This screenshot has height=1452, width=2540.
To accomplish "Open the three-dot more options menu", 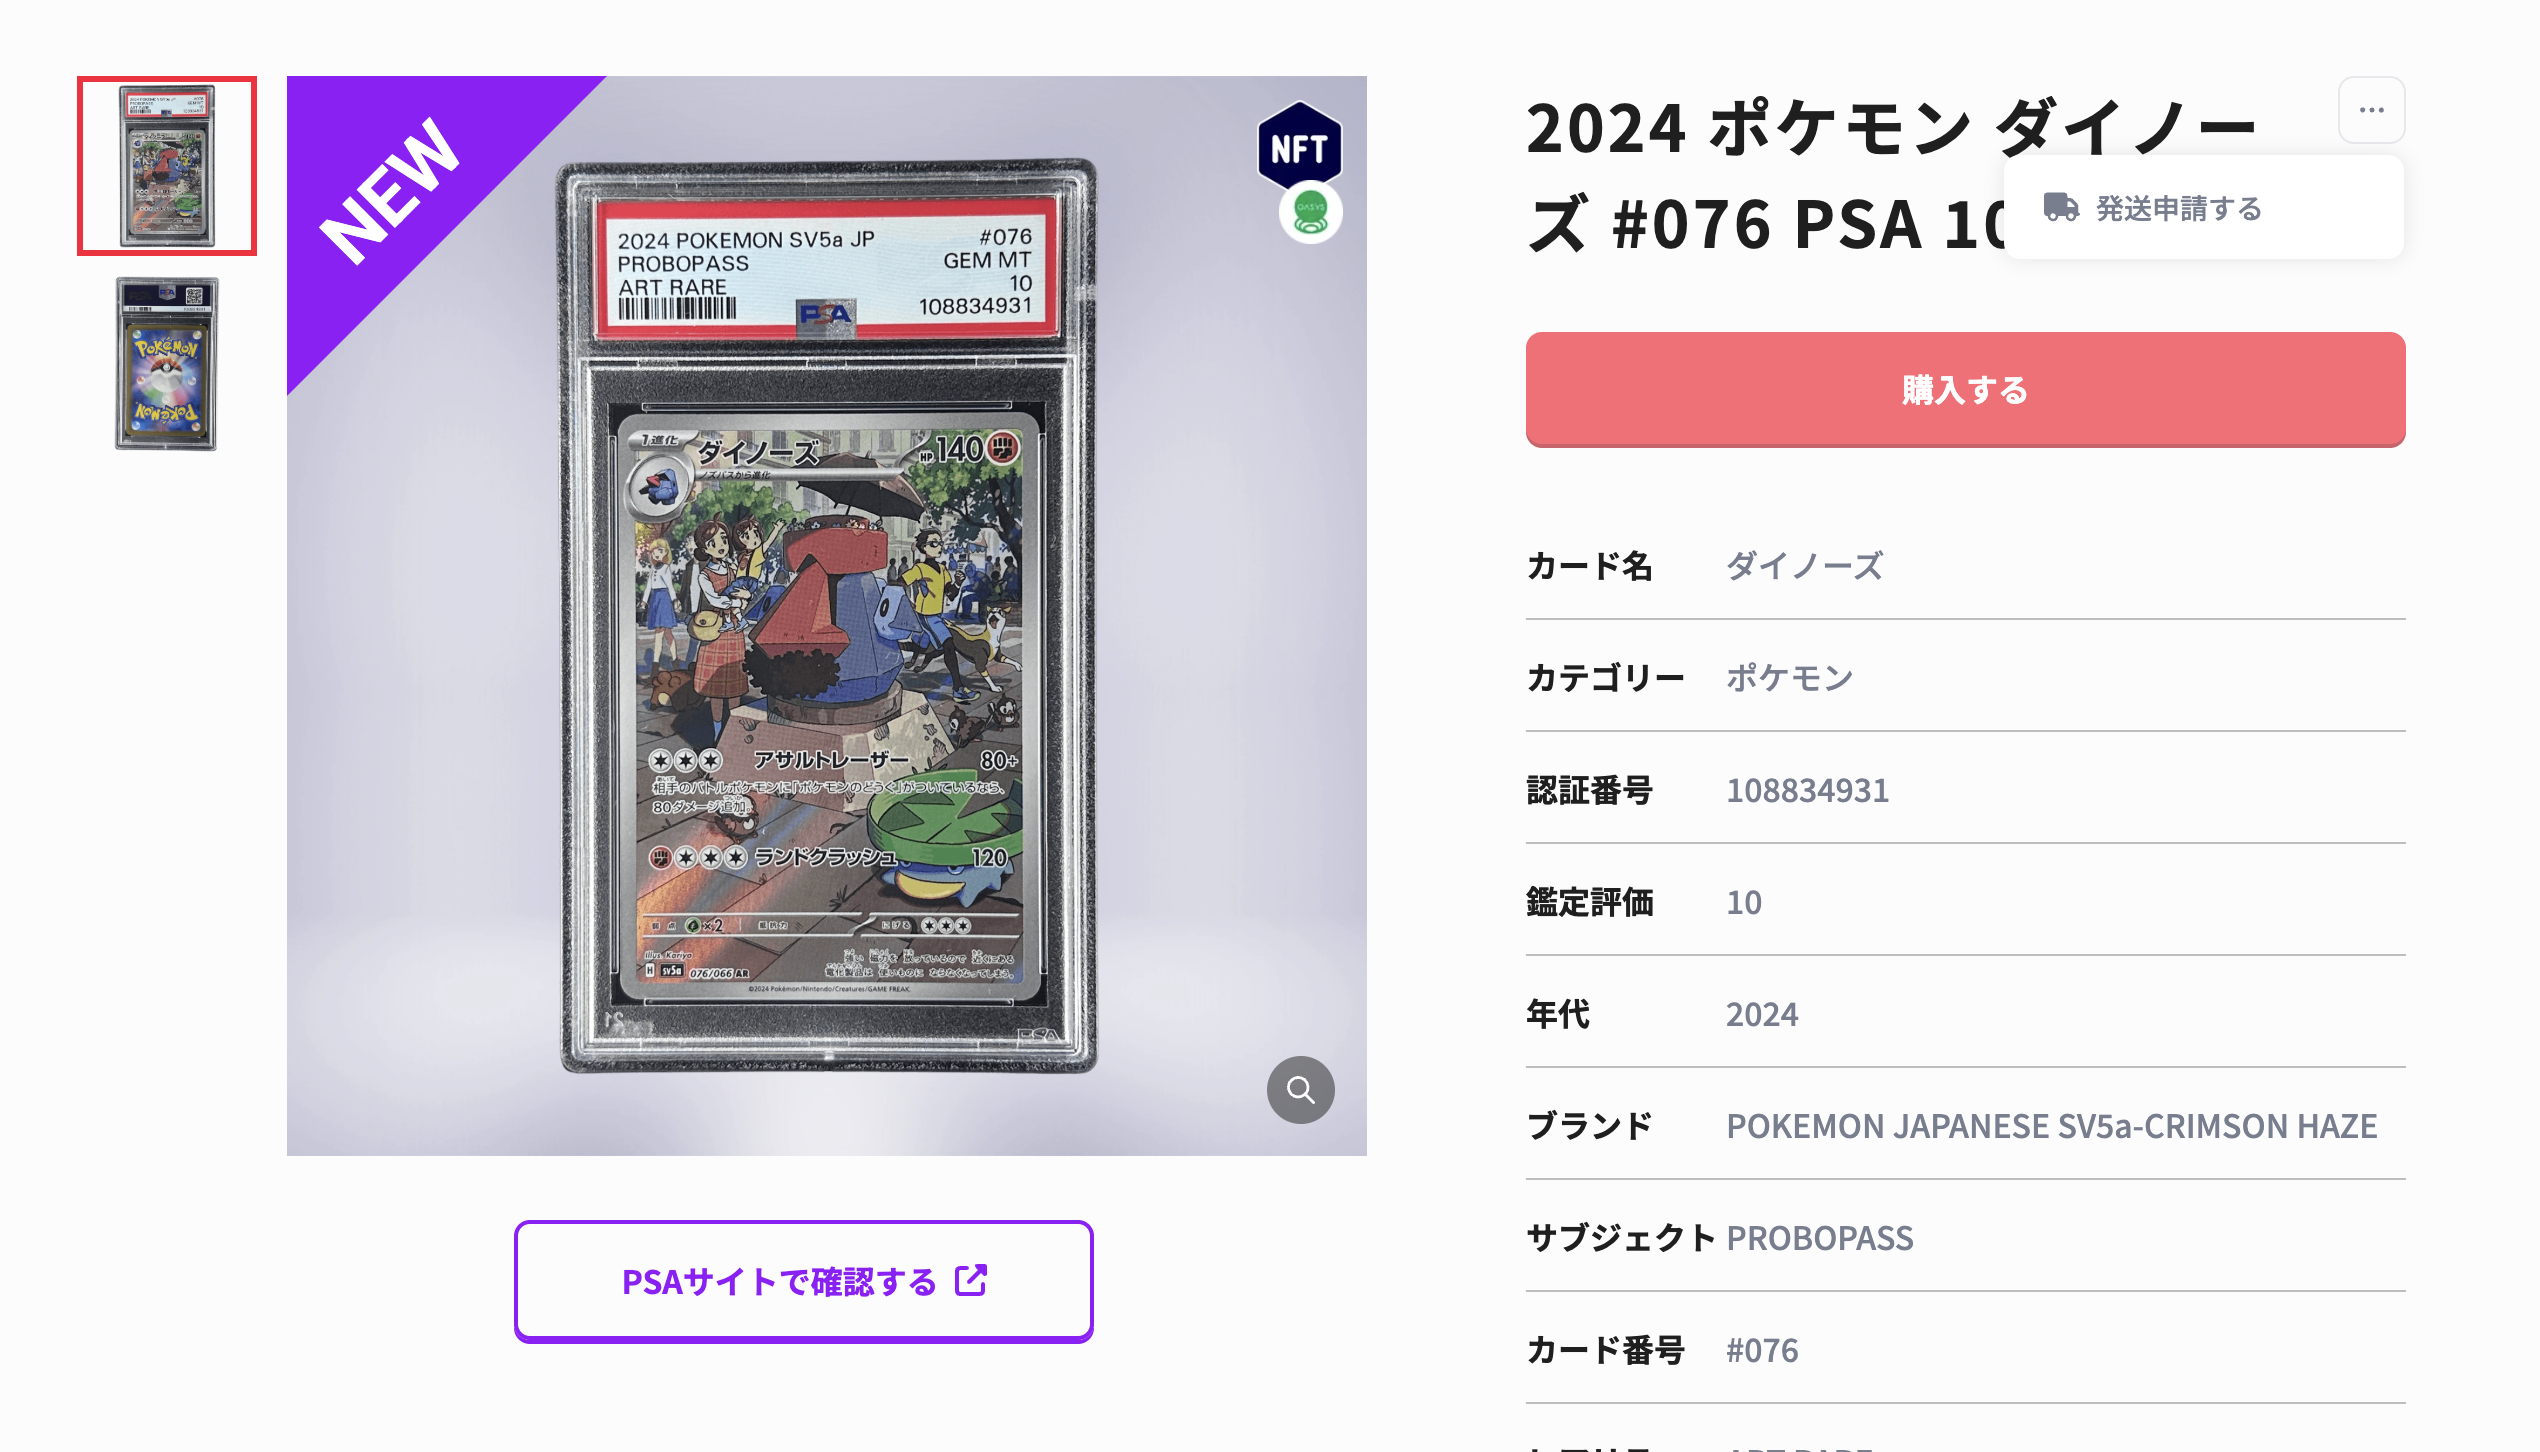I will click(x=2371, y=110).
